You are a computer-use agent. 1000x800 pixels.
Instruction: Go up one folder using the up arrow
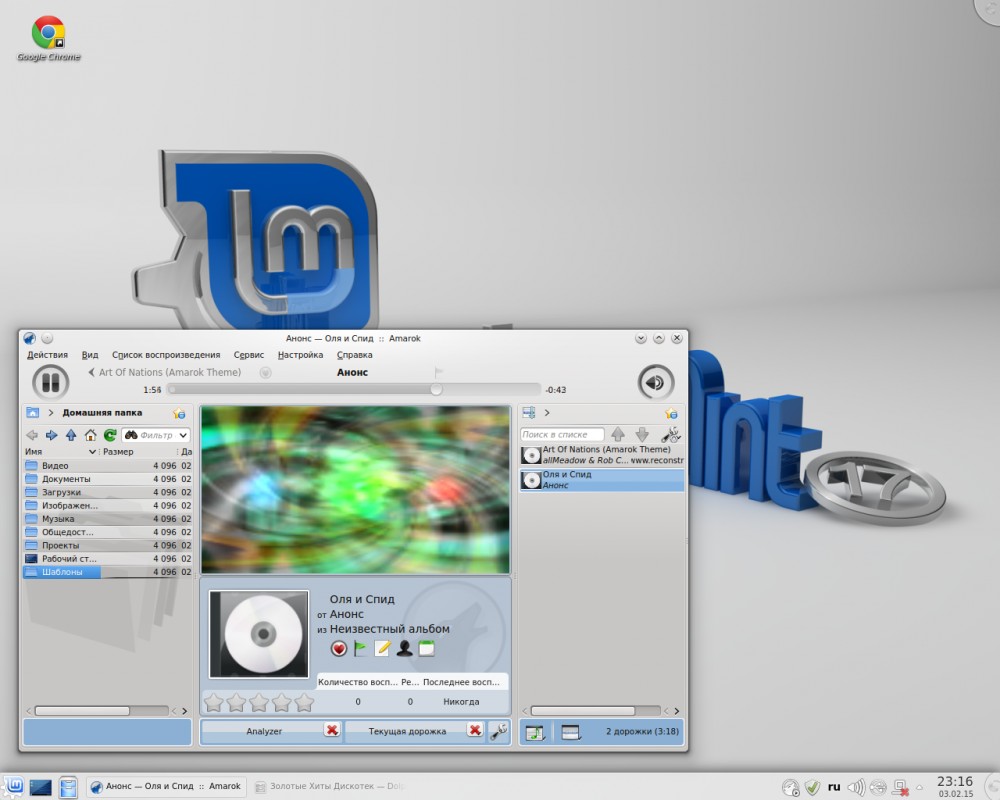coord(71,435)
